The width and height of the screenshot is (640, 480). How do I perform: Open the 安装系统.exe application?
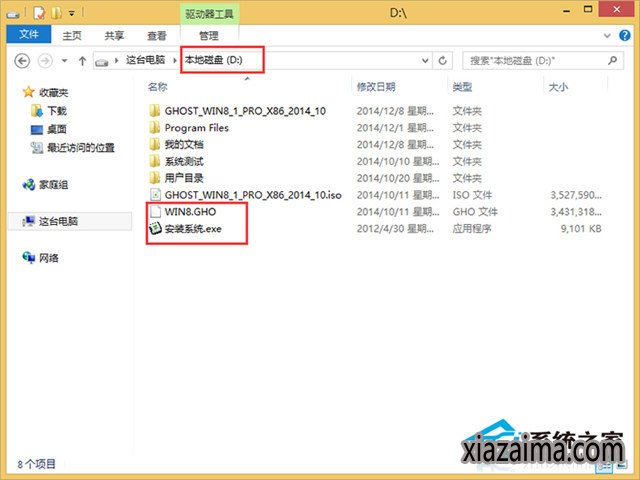point(196,229)
